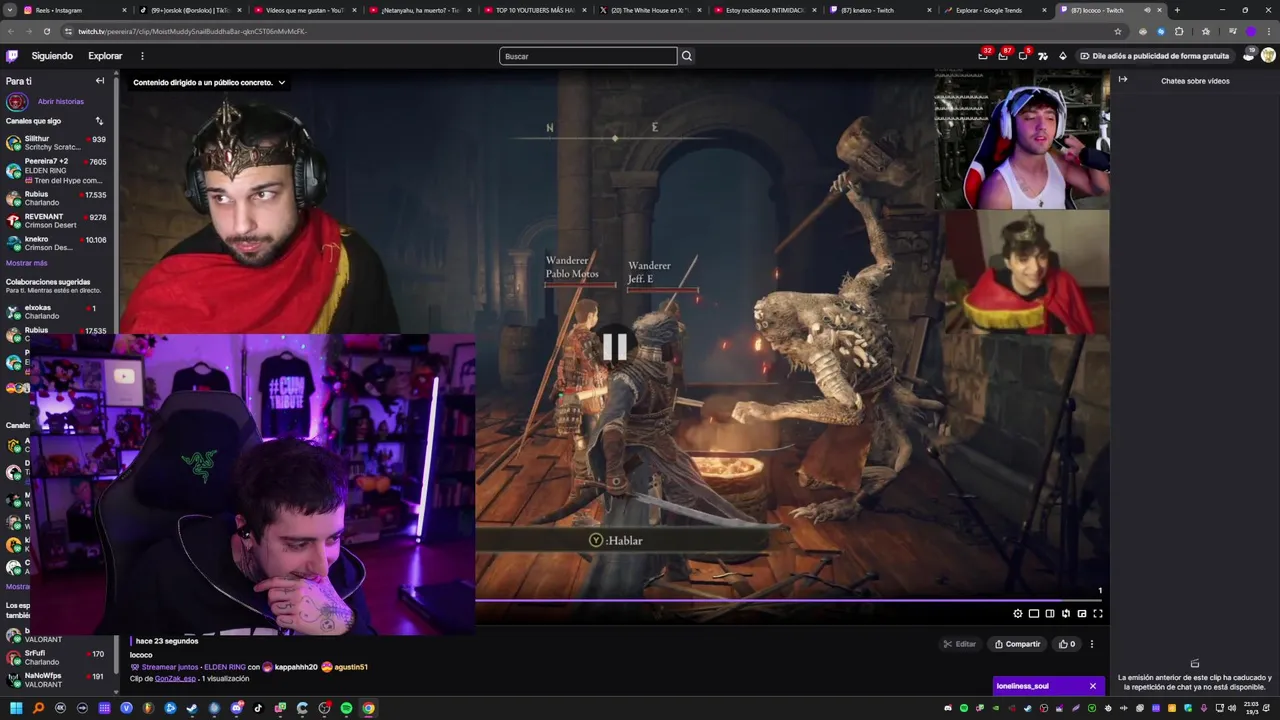
Task: Click the Bits diamond icon
Action: (x=1062, y=56)
